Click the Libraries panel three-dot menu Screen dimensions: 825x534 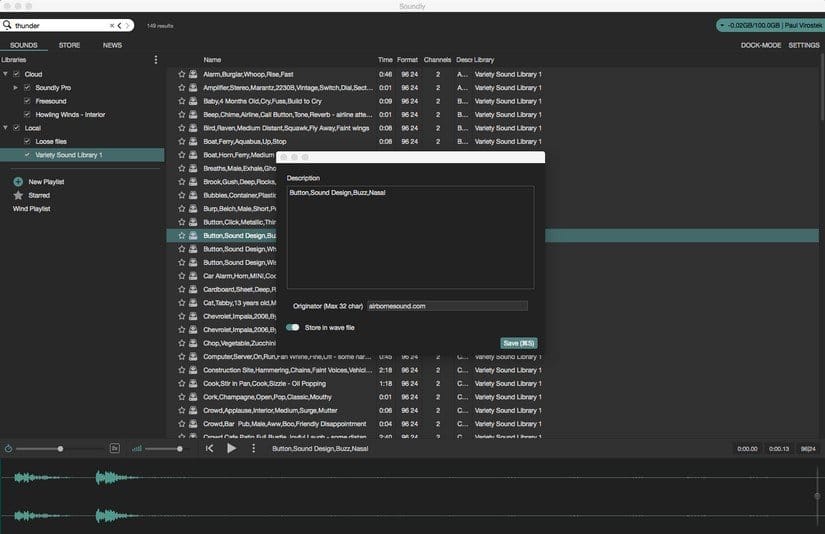(x=155, y=60)
